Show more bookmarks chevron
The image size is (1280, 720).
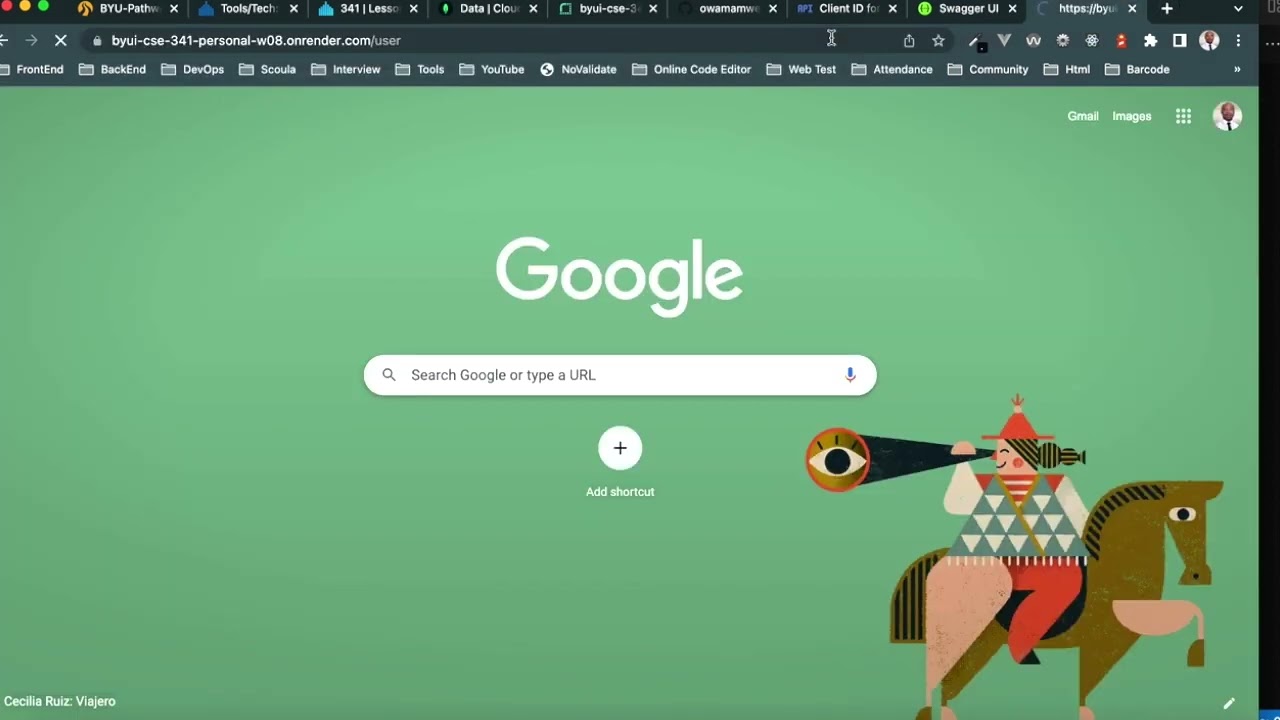point(1237,70)
